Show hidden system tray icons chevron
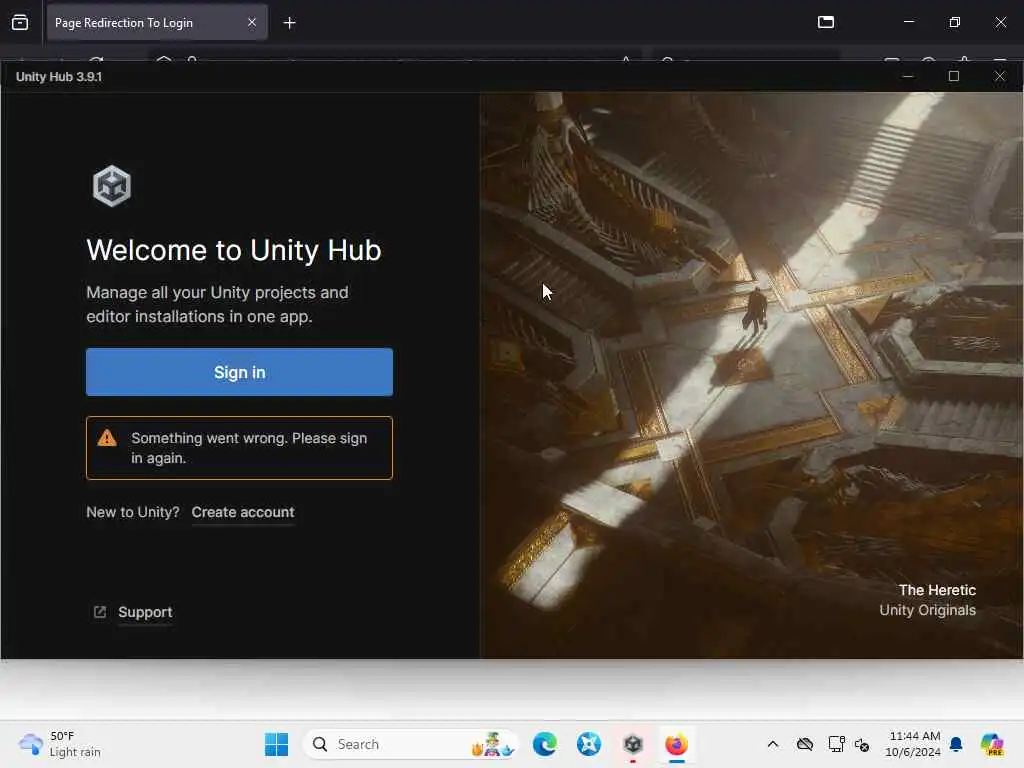The image size is (1024, 768). 773,744
